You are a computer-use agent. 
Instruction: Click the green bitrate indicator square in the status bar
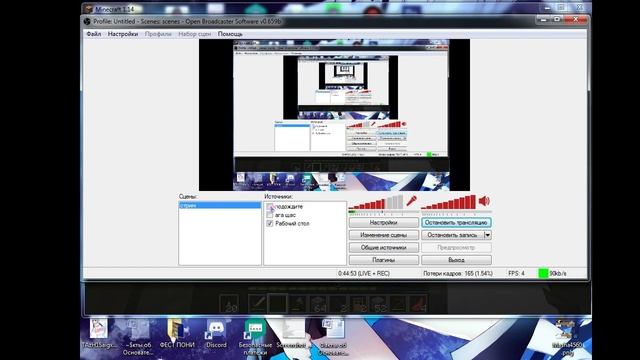[543, 273]
